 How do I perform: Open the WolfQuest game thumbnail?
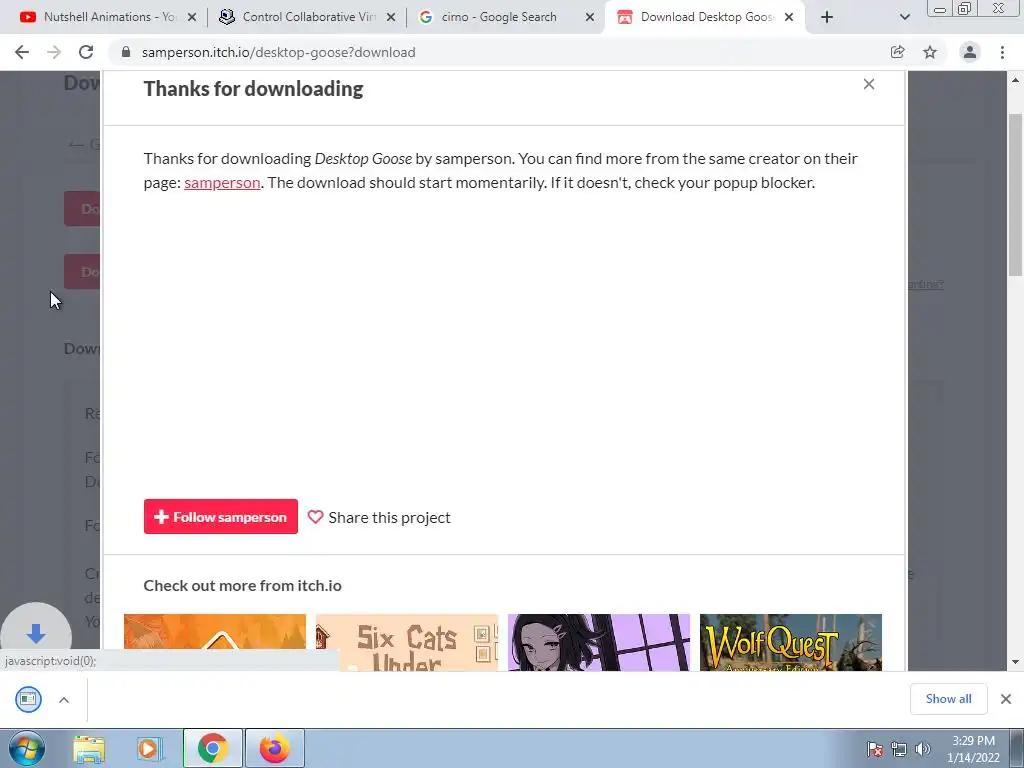pyautogui.click(x=791, y=642)
